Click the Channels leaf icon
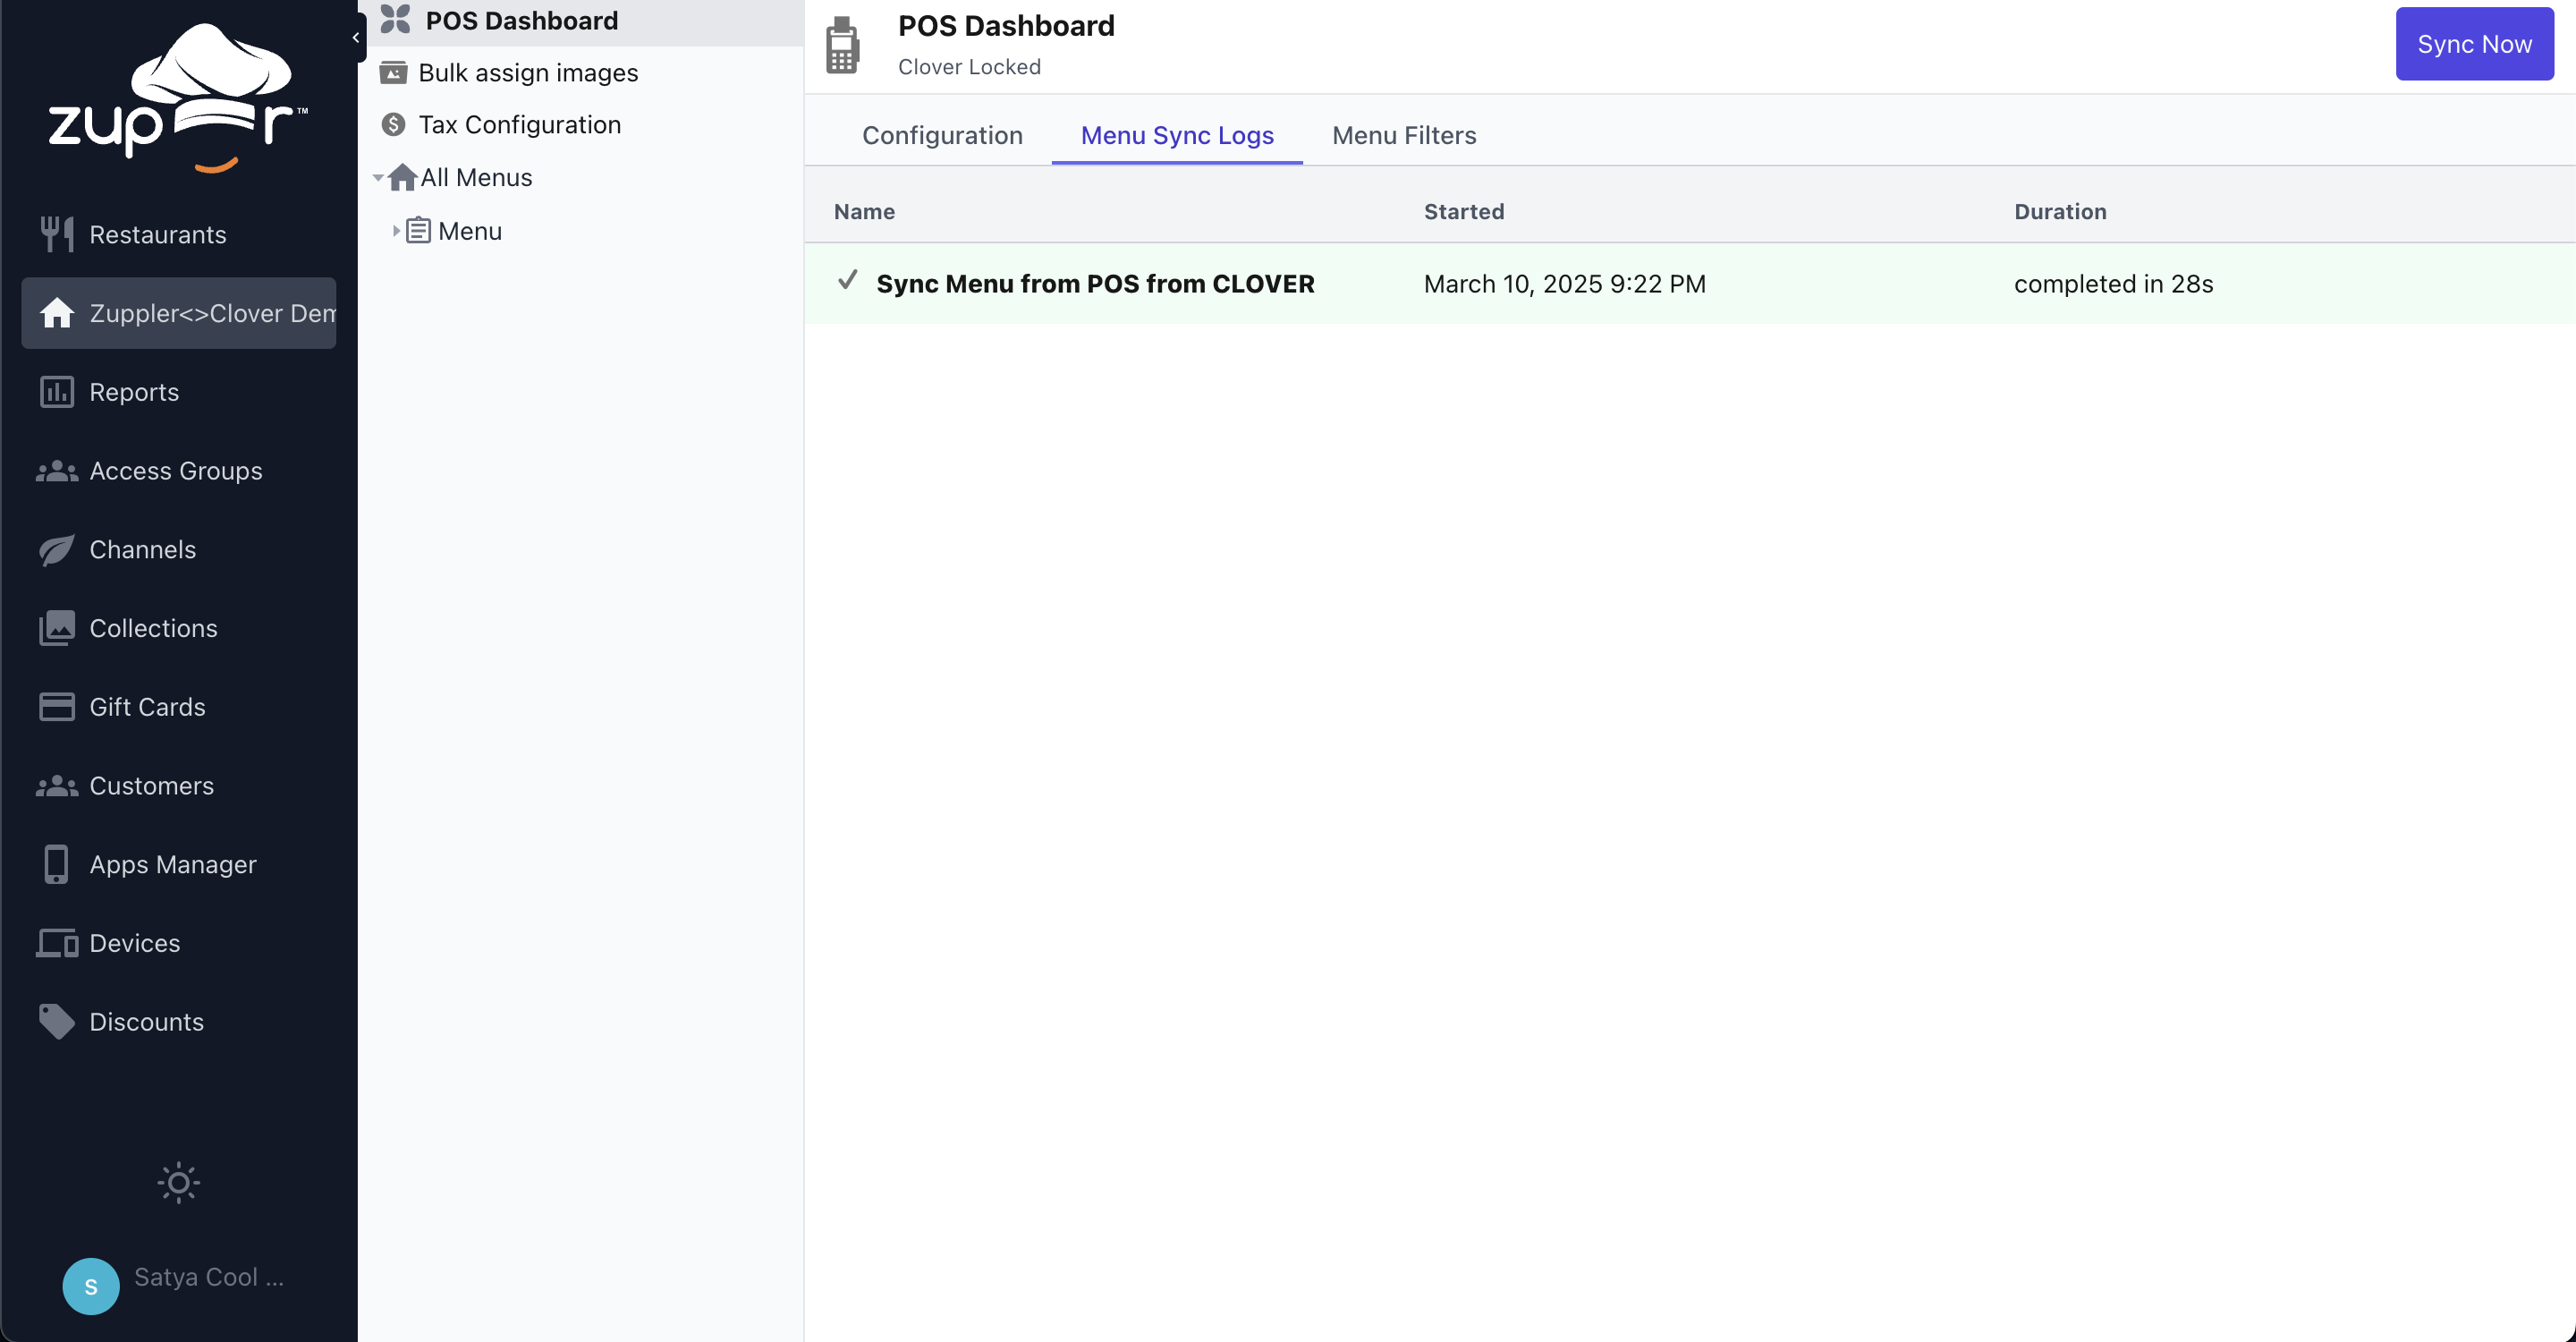 [56, 550]
